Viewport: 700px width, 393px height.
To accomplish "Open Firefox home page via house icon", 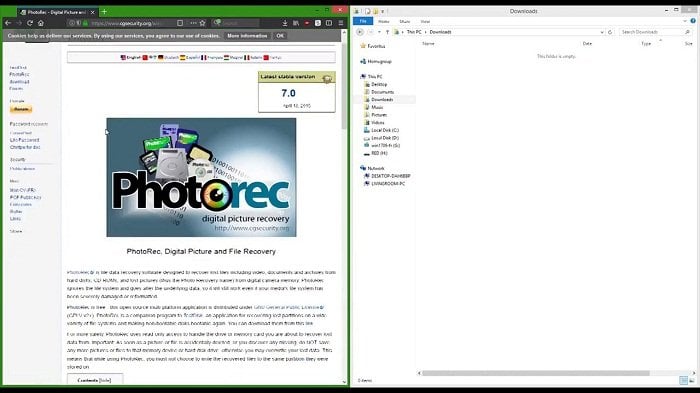I will point(41,23).
